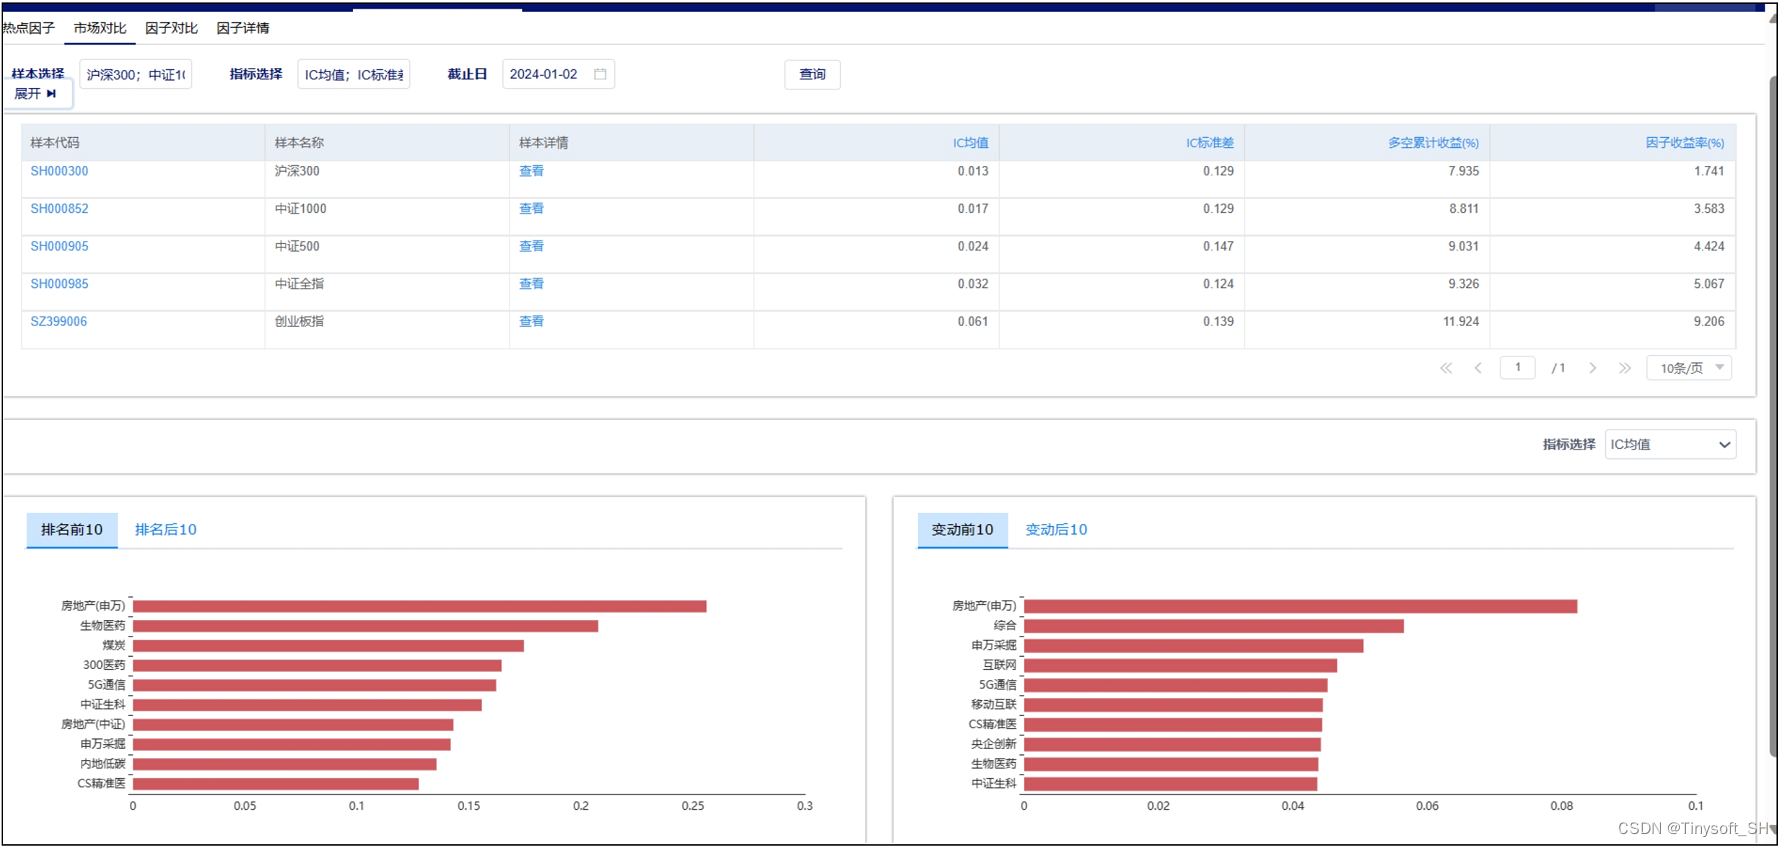Switch to the 热点因子 tab
This screenshot has height=847, width=1783.
[28, 28]
